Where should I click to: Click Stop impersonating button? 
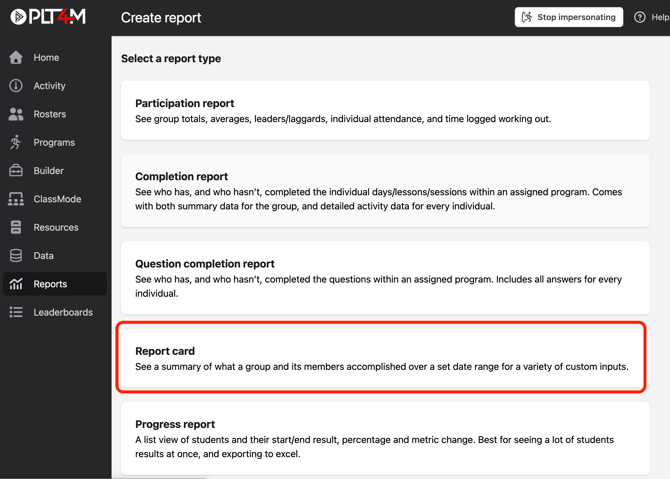pyautogui.click(x=568, y=17)
